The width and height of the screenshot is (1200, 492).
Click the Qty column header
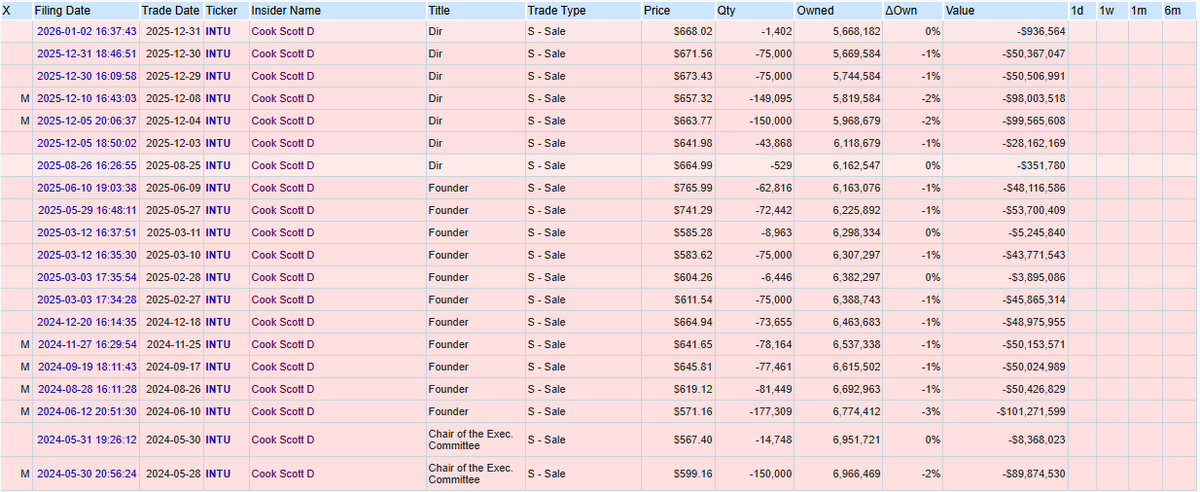coord(725,10)
